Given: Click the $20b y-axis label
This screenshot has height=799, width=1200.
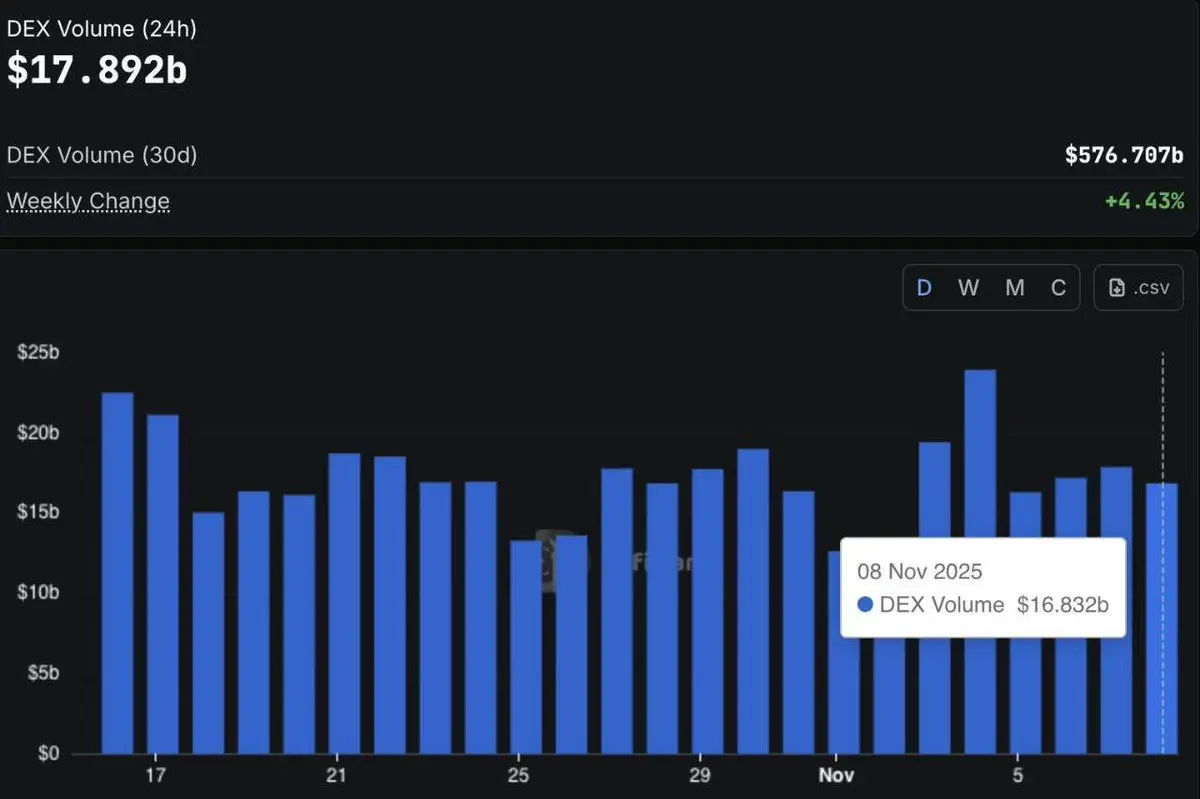Looking at the screenshot, I should (38, 433).
